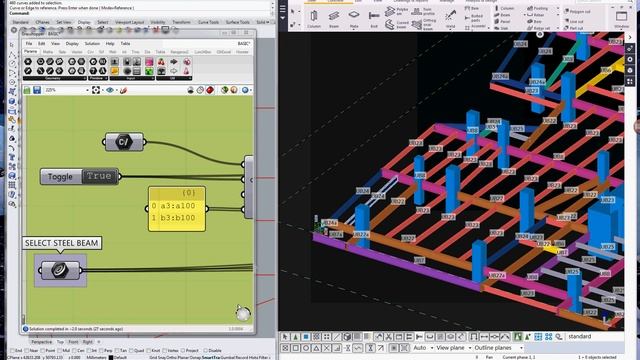Open Rhino Curve Tools toolbar tab

click(209, 22)
